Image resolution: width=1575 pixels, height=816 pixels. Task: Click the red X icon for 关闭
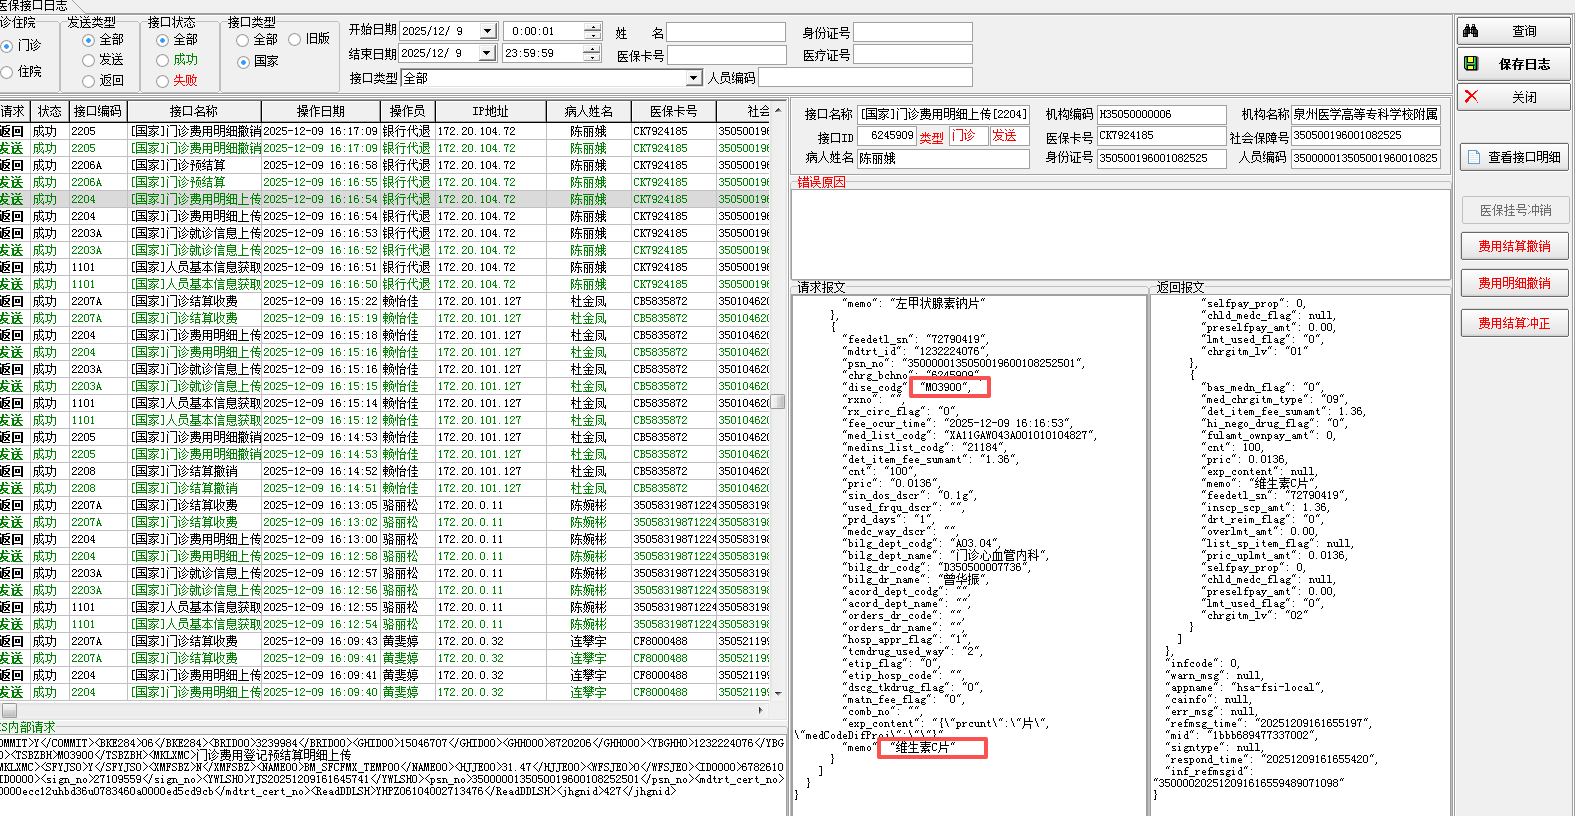[1471, 97]
